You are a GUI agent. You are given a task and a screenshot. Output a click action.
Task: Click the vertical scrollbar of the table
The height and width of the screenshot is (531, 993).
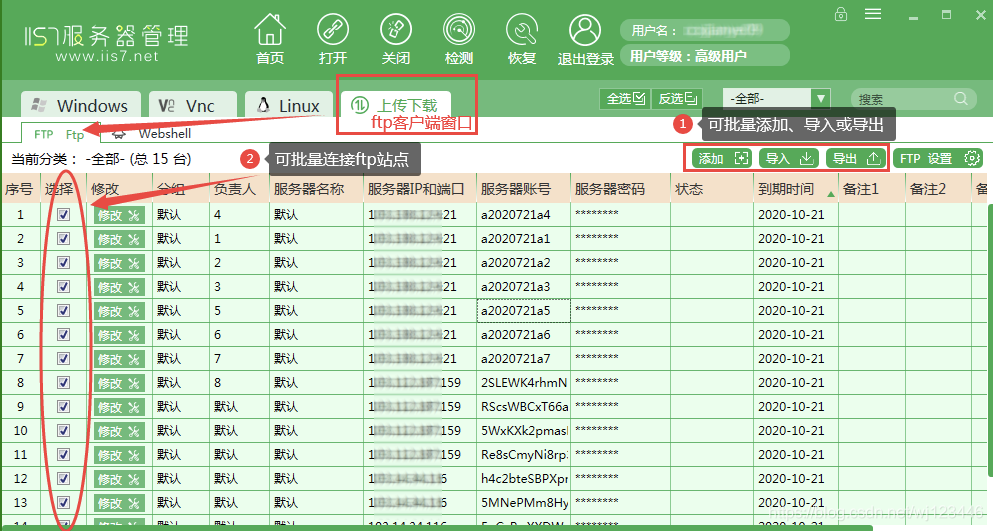[x=990, y=339]
